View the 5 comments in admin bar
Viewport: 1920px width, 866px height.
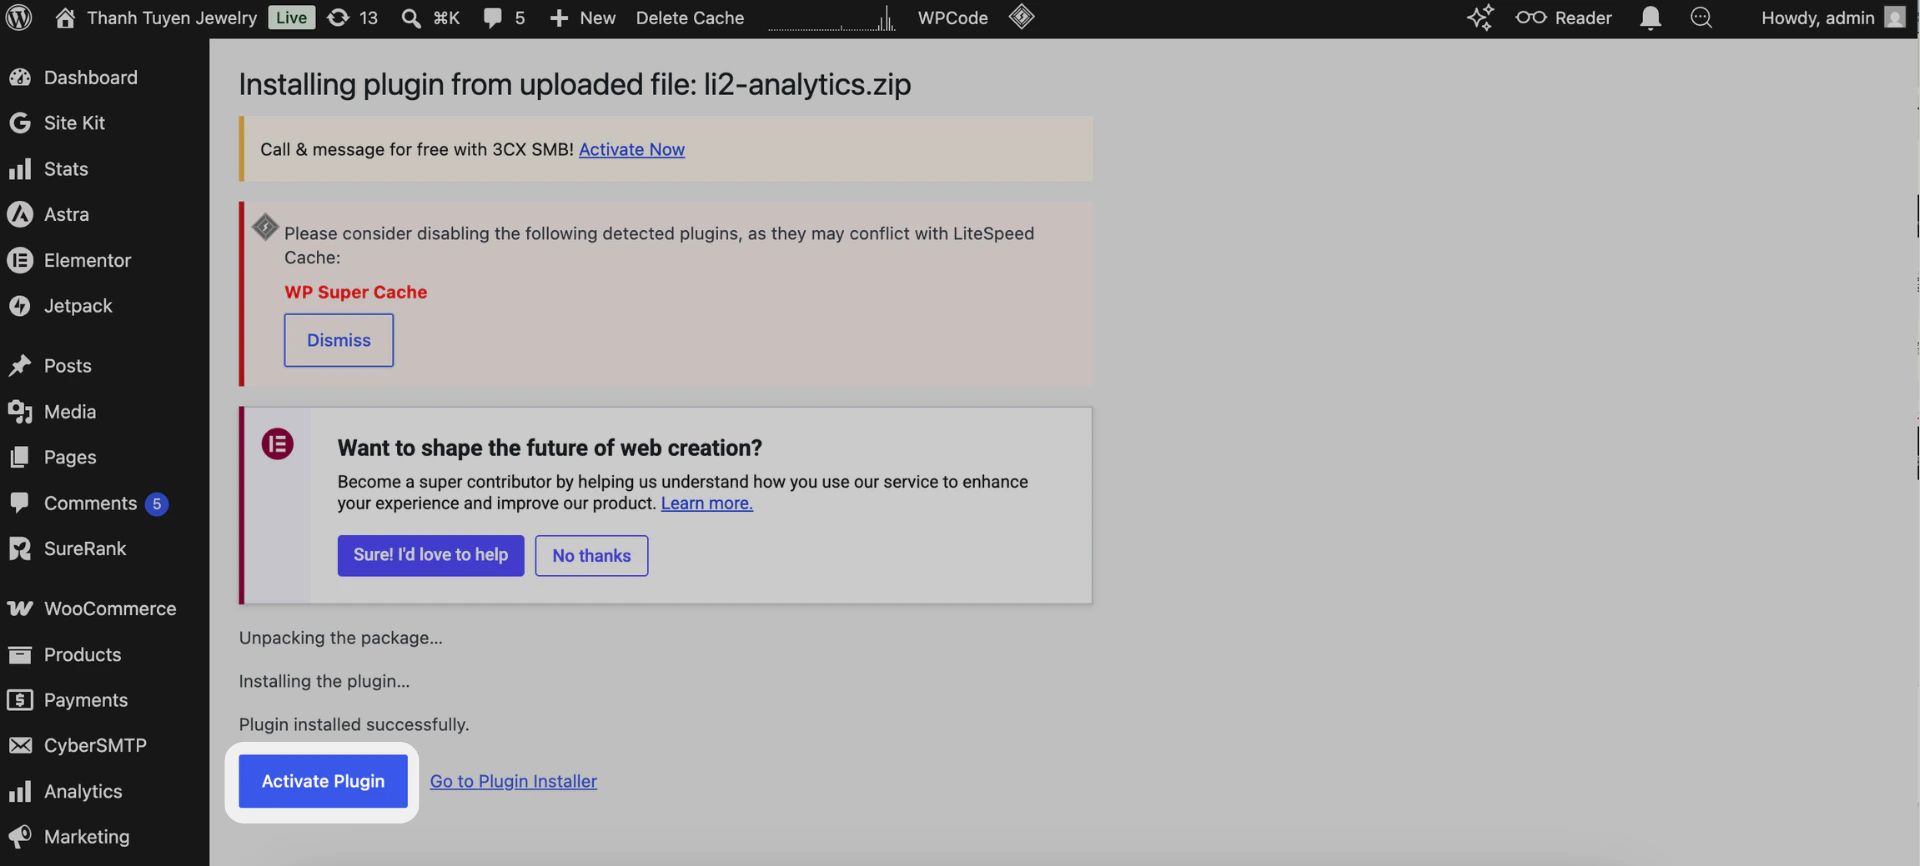[x=504, y=18]
